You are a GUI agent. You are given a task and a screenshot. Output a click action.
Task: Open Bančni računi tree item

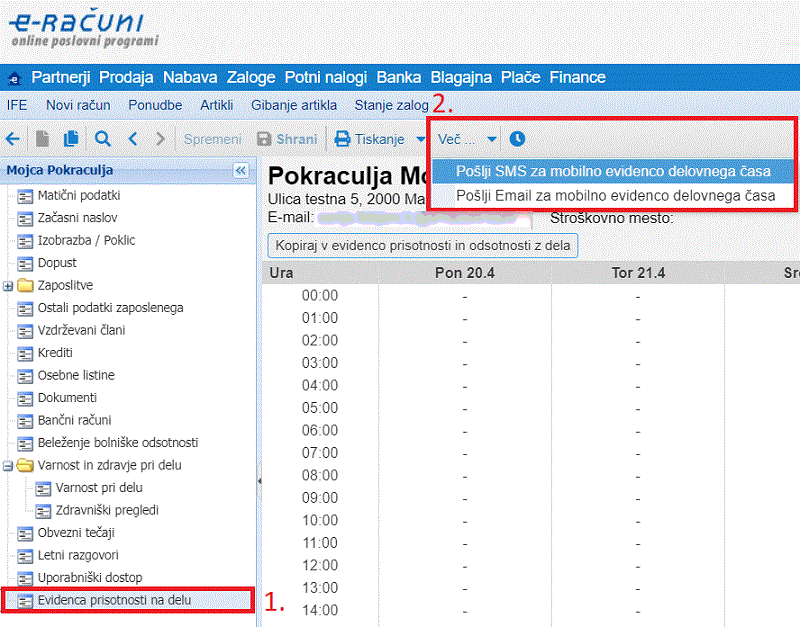click(x=74, y=420)
